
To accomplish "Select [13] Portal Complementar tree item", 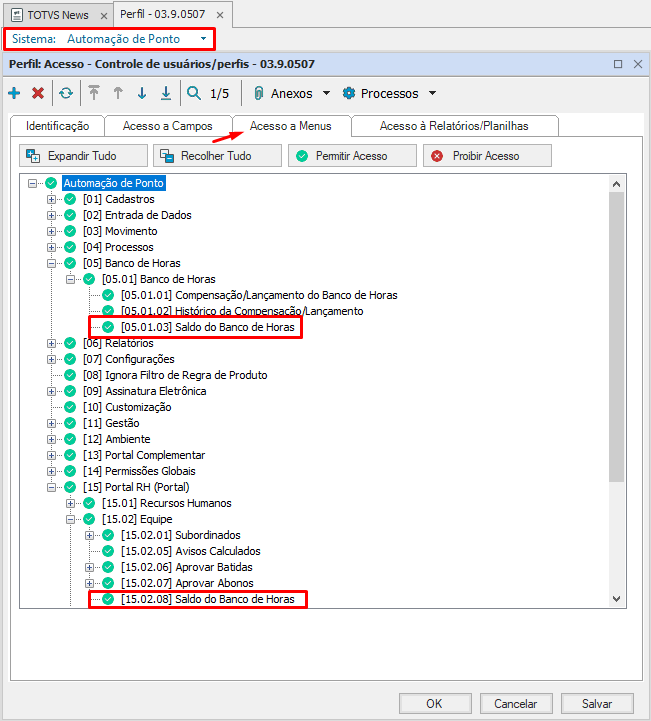I will pos(144,455).
